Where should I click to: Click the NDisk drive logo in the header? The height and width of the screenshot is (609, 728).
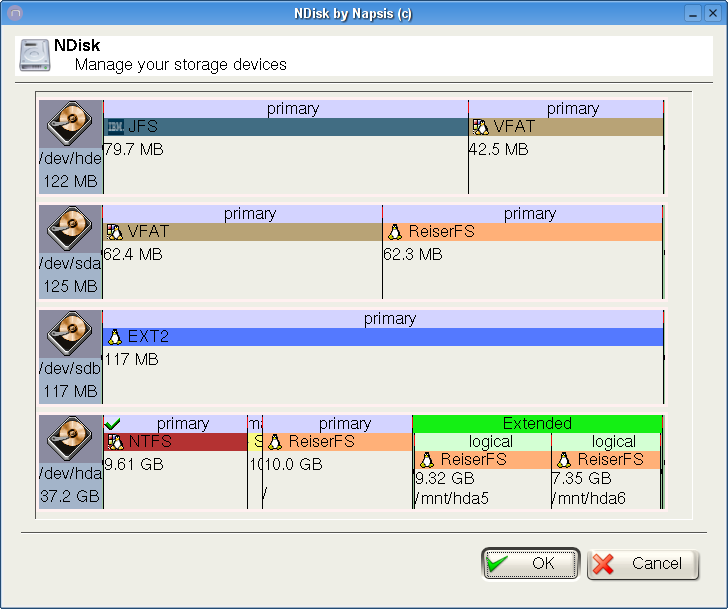tap(34, 55)
